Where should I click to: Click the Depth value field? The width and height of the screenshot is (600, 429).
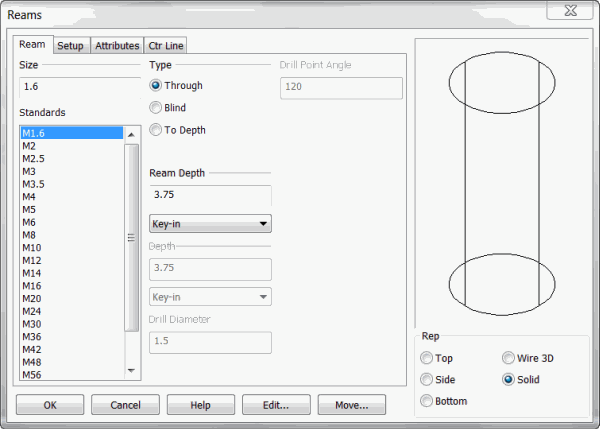(x=210, y=269)
